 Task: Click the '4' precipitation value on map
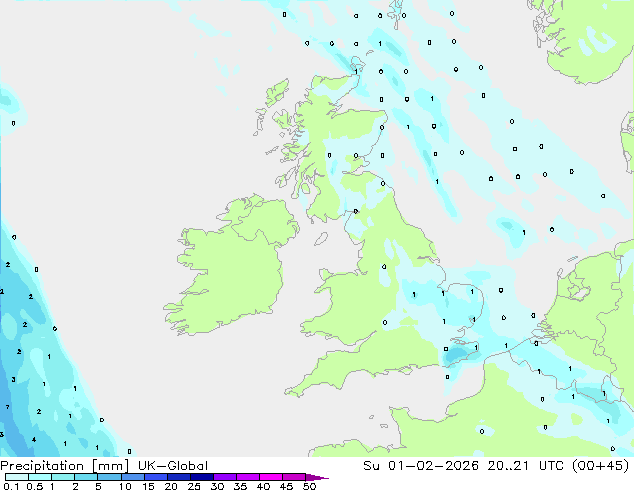coord(34,439)
